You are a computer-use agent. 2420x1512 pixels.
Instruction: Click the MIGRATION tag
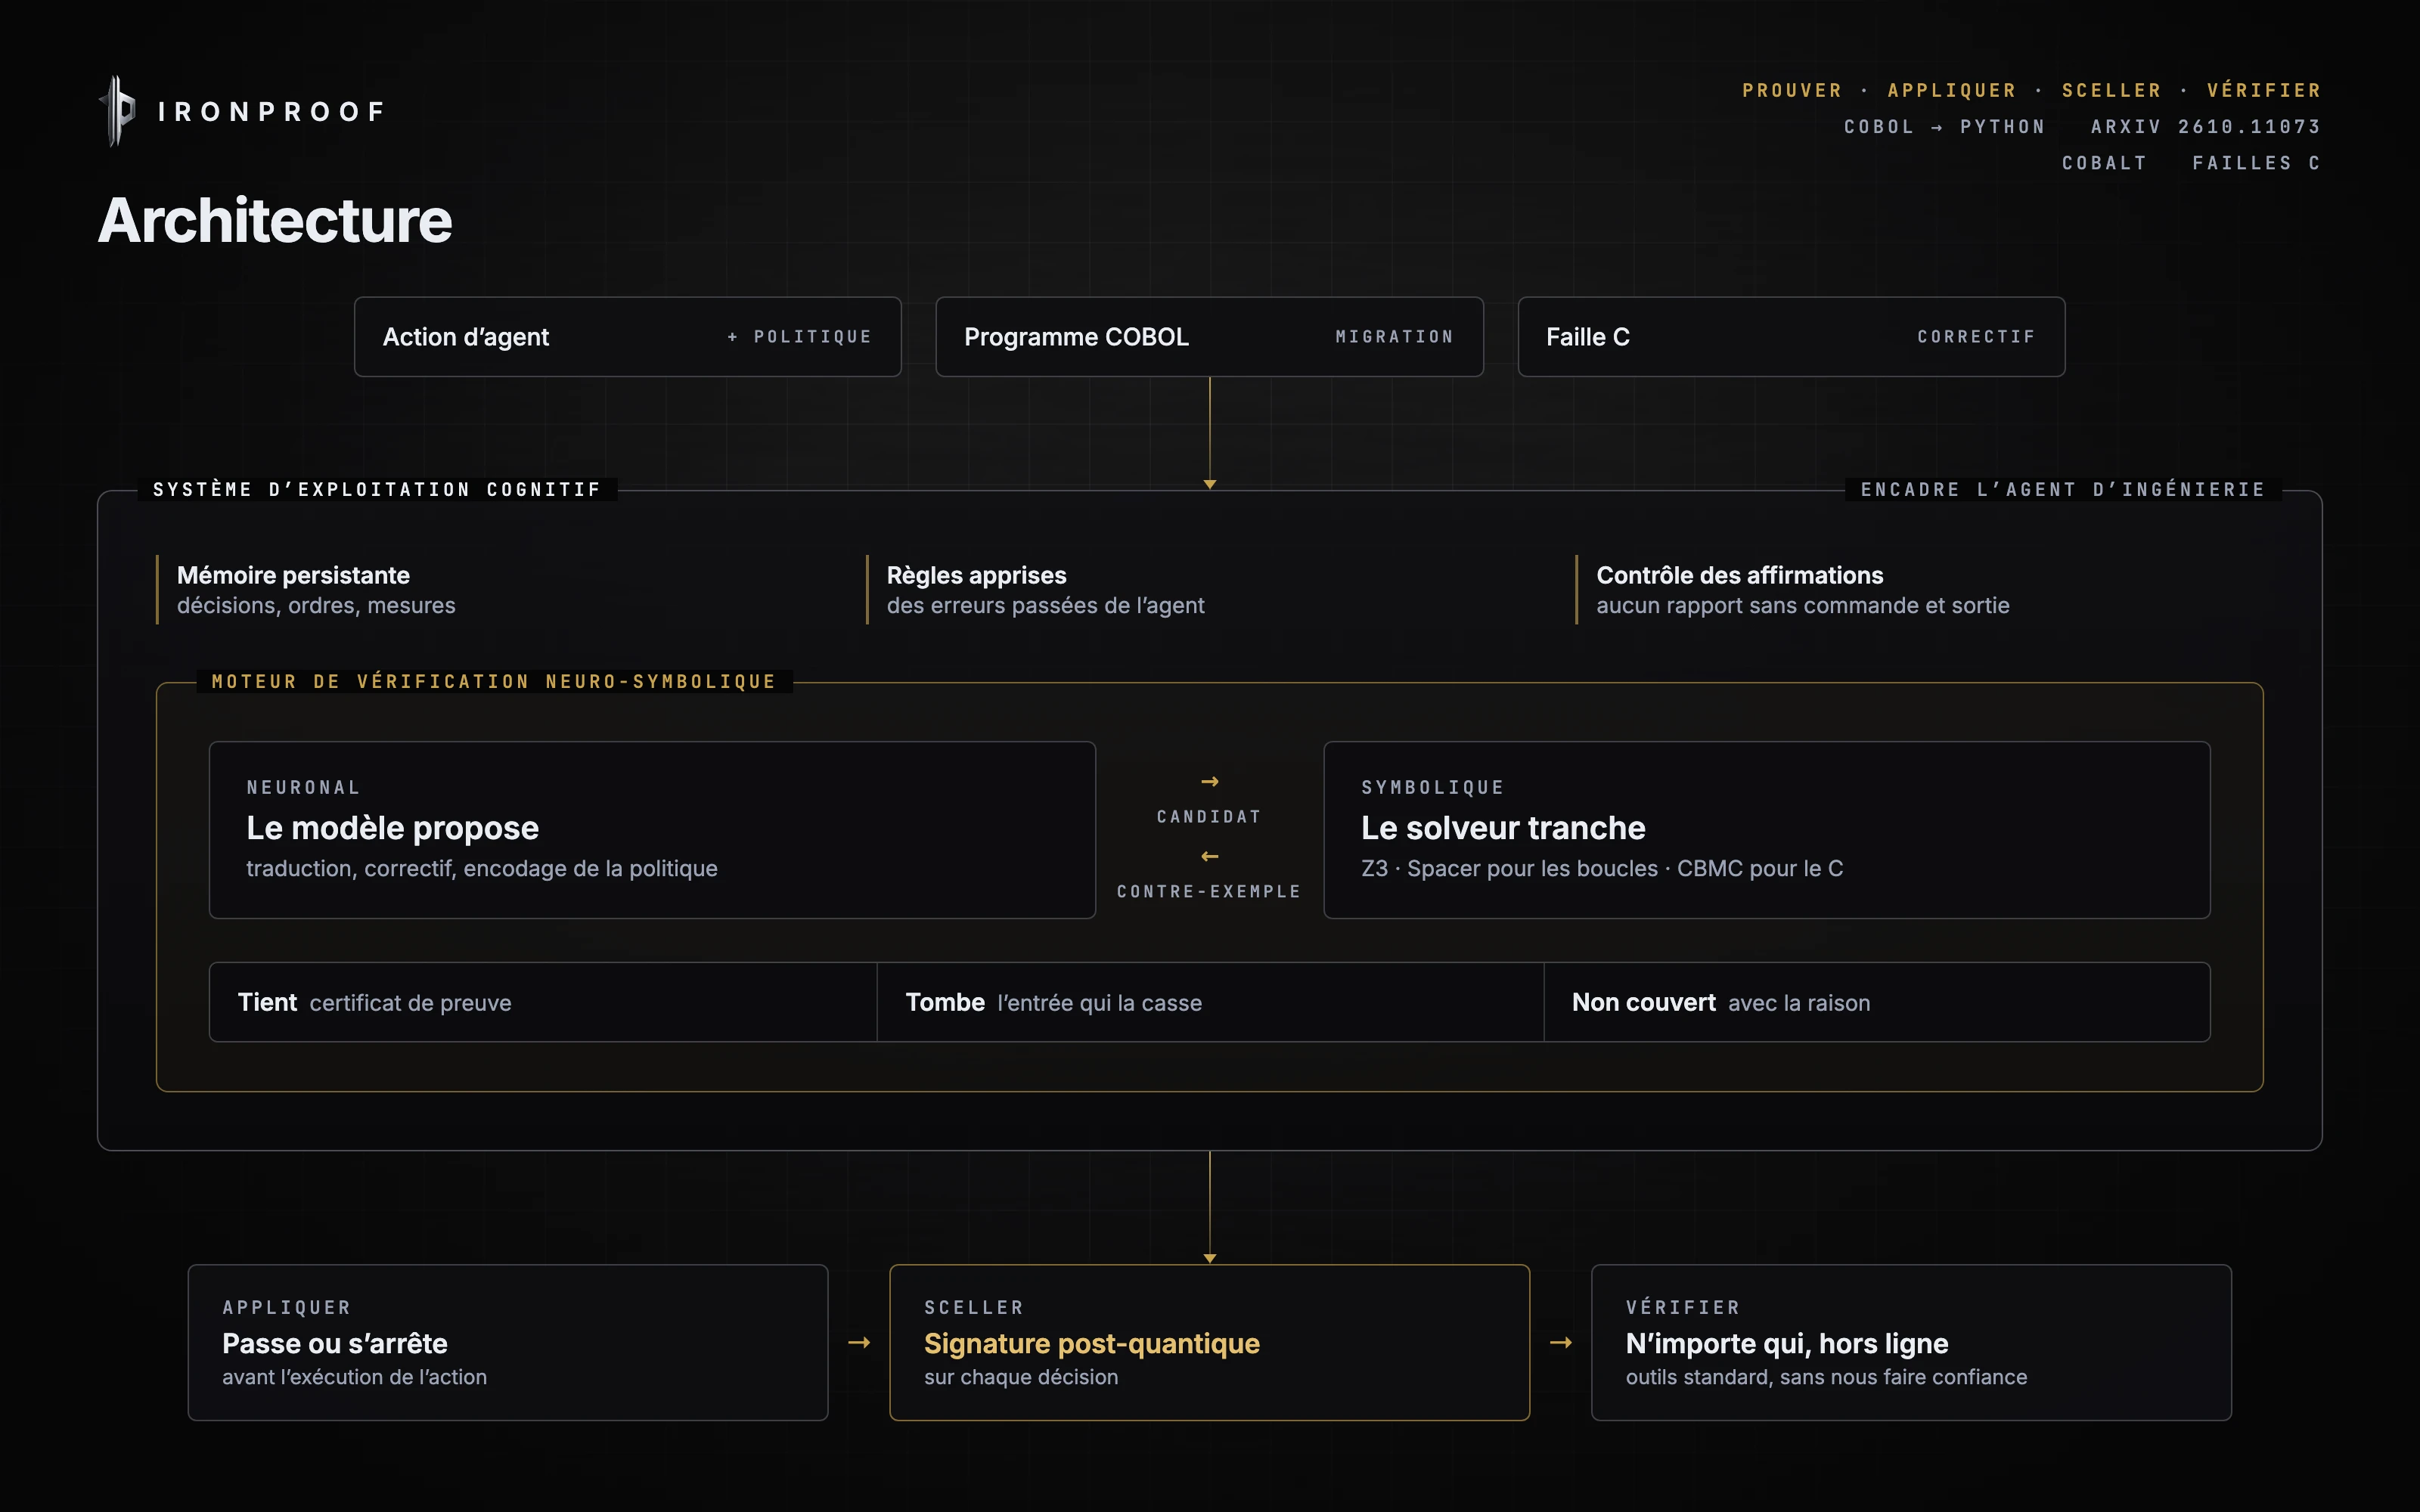(x=1395, y=337)
